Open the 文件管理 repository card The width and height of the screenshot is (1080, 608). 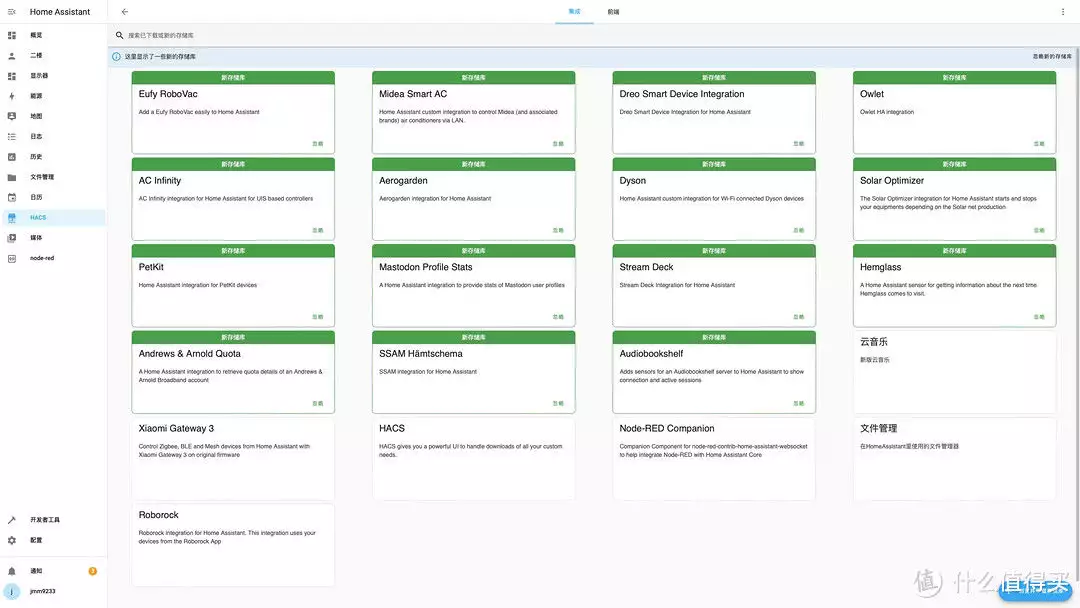(x=954, y=459)
